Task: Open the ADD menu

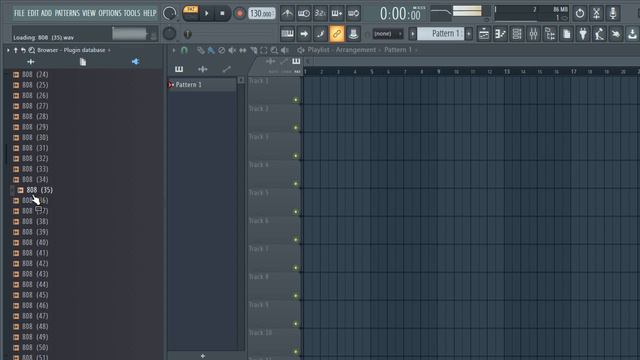Action: click(x=46, y=13)
